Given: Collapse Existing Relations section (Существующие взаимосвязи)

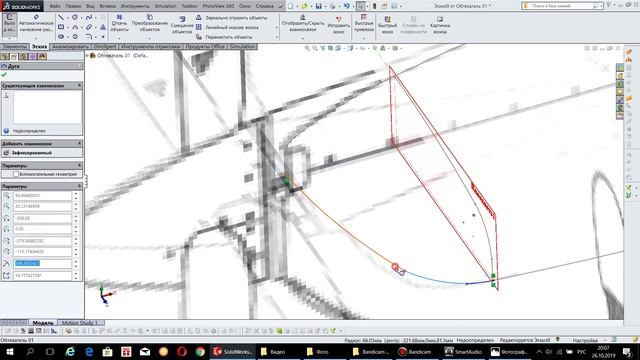Looking at the screenshot, I should [x=80, y=86].
